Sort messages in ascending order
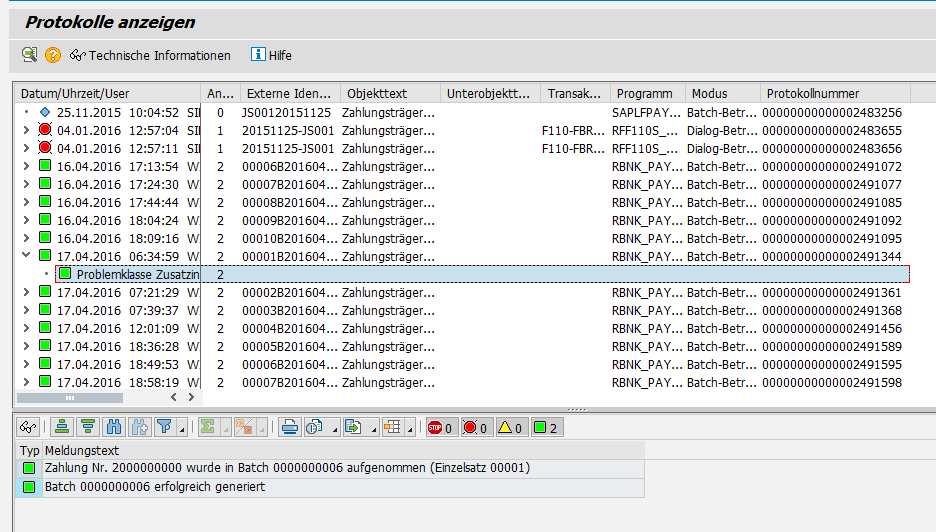The image size is (936, 532). (62, 427)
